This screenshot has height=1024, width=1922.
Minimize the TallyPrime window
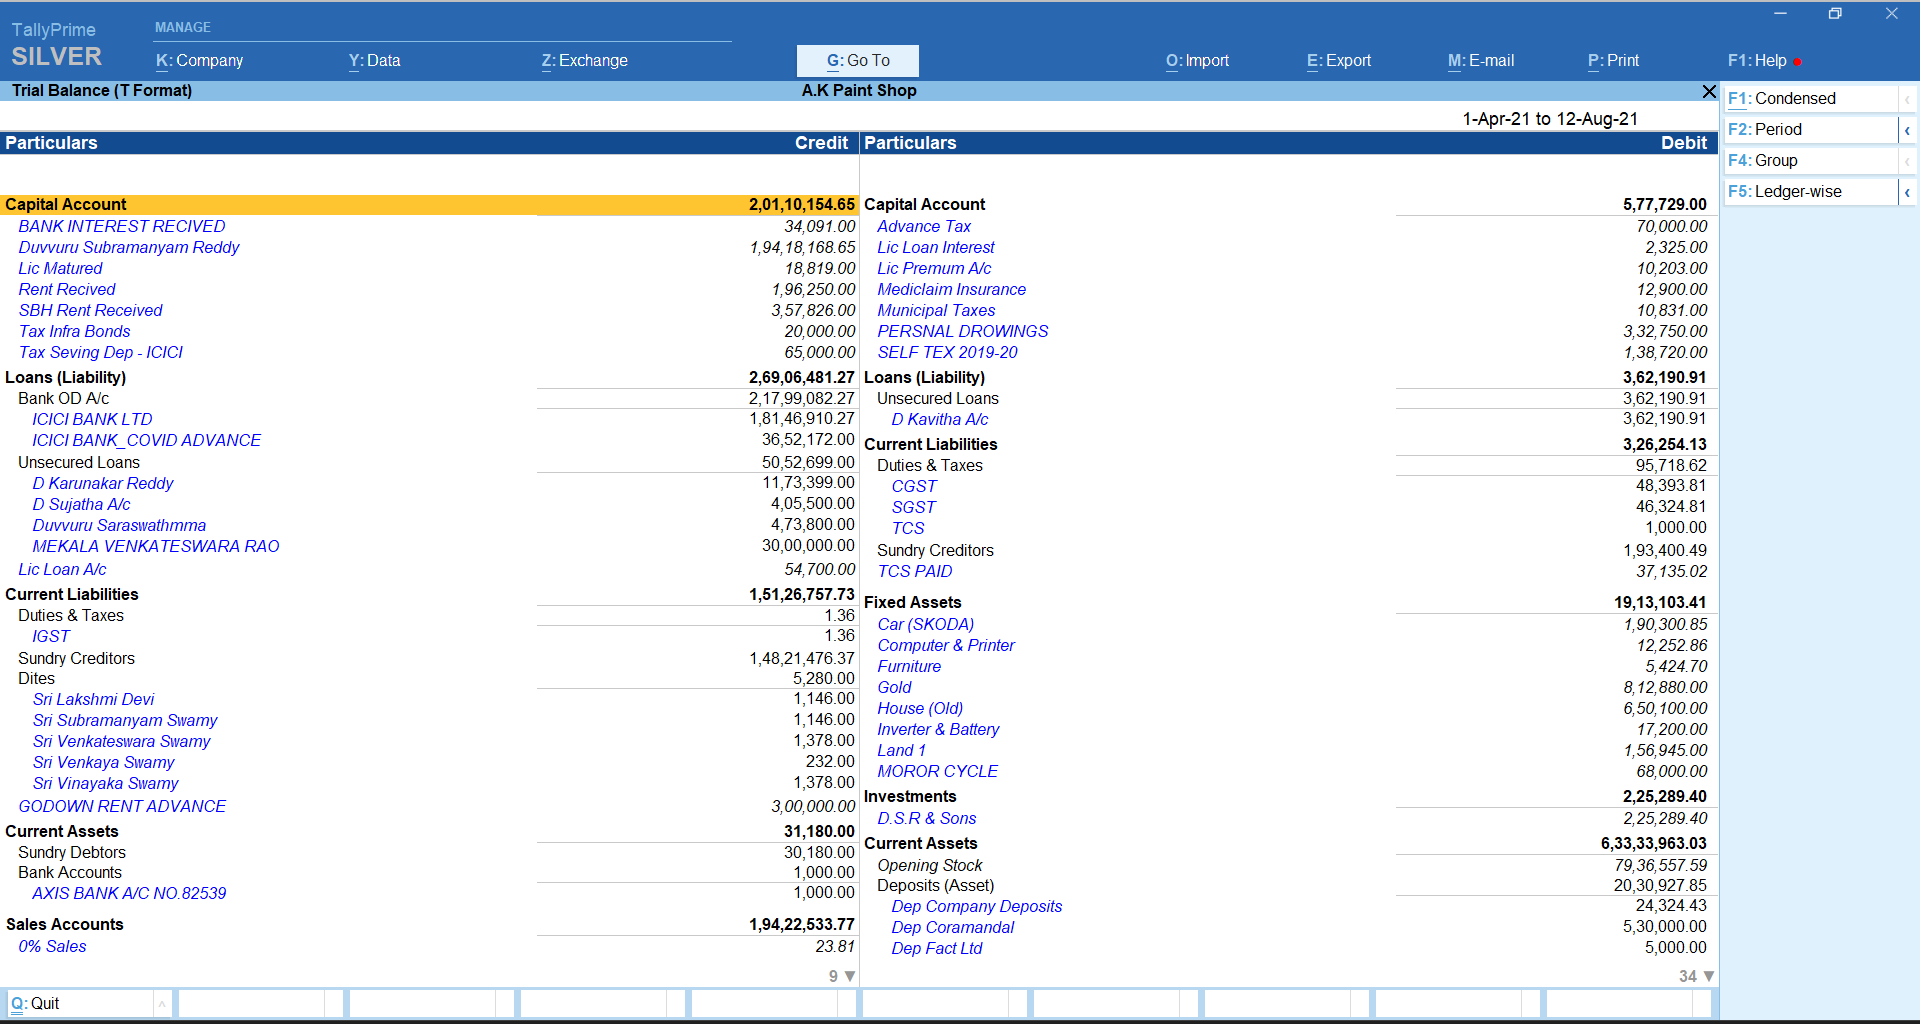1780,14
